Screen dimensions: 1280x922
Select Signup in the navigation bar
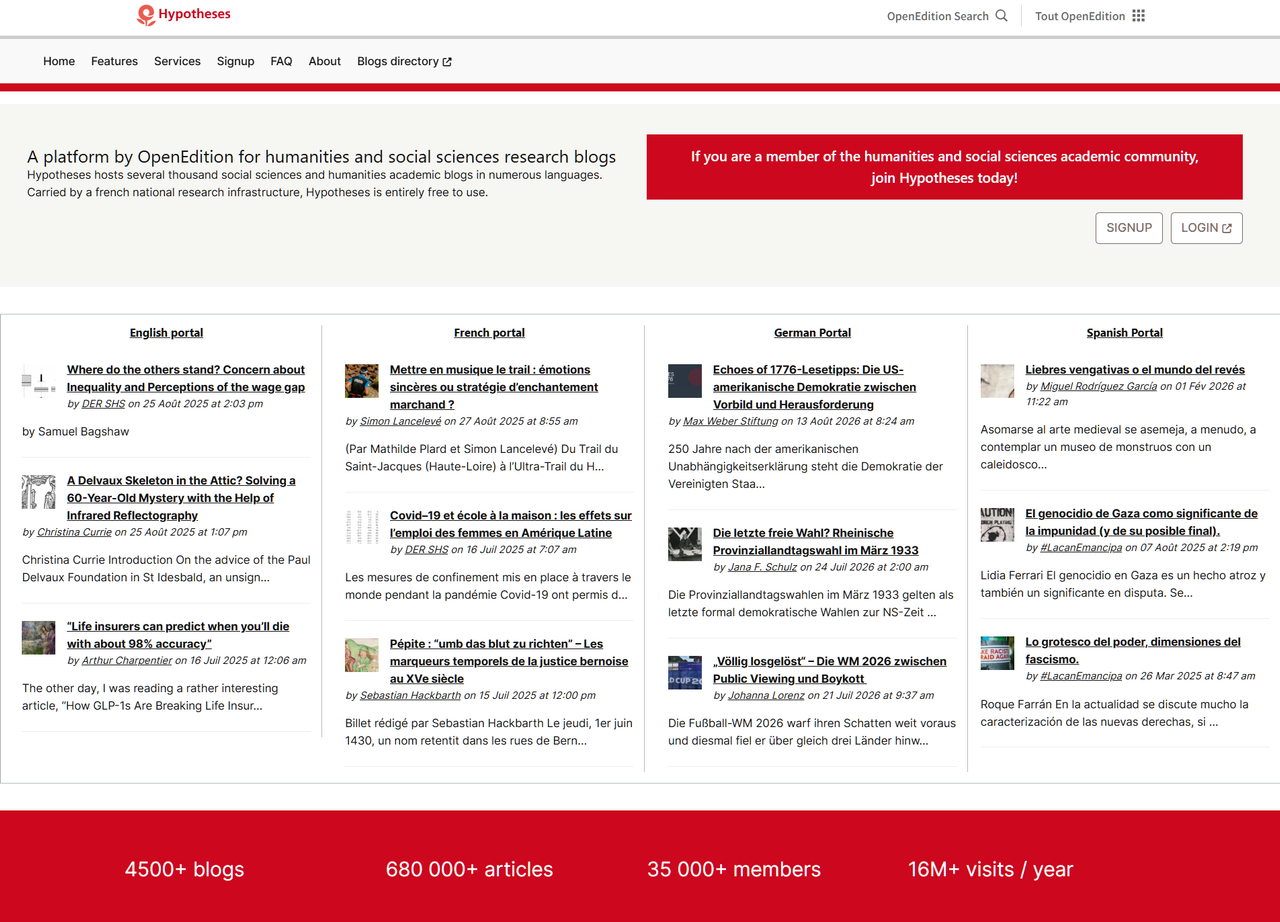[x=235, y=62]
